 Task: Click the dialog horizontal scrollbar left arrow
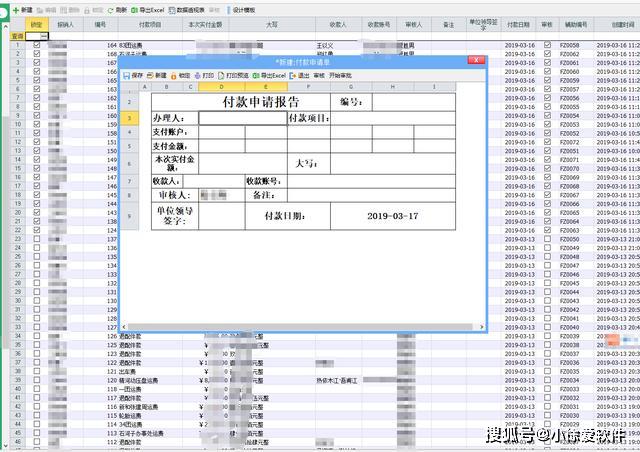point(124,327)
